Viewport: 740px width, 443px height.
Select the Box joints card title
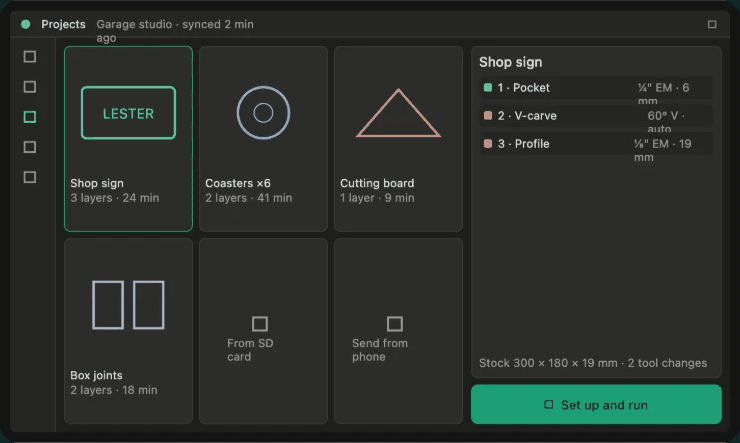click(x=96, y=375)
